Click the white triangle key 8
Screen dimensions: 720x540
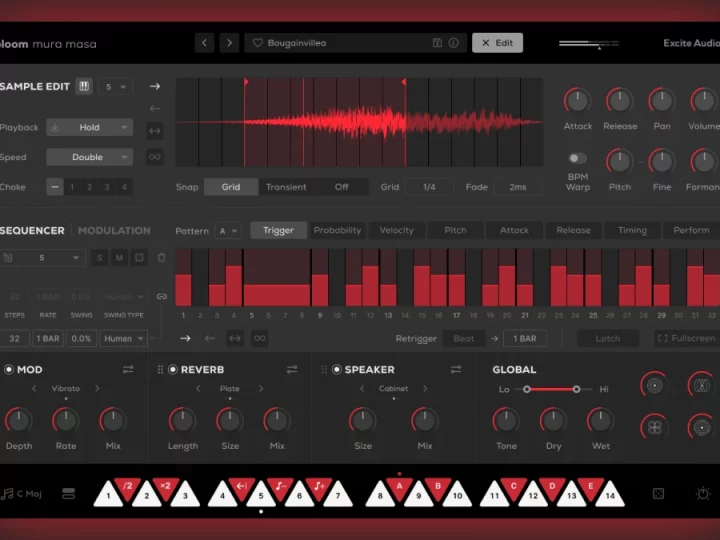coord(380,495)
